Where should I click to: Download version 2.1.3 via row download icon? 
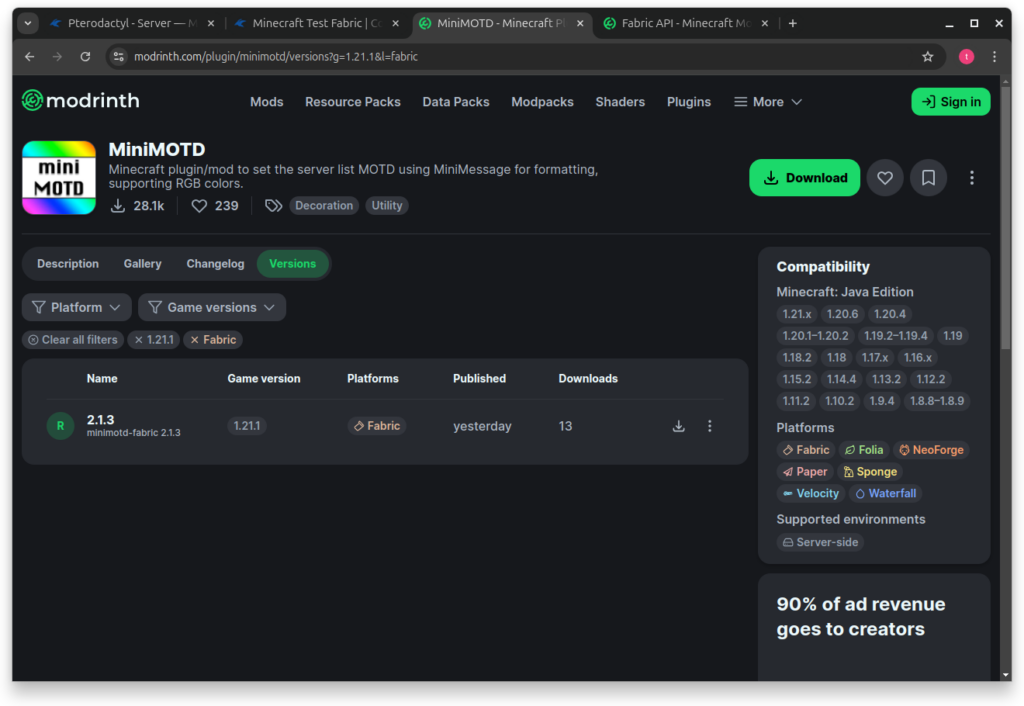tap(679, 426)
